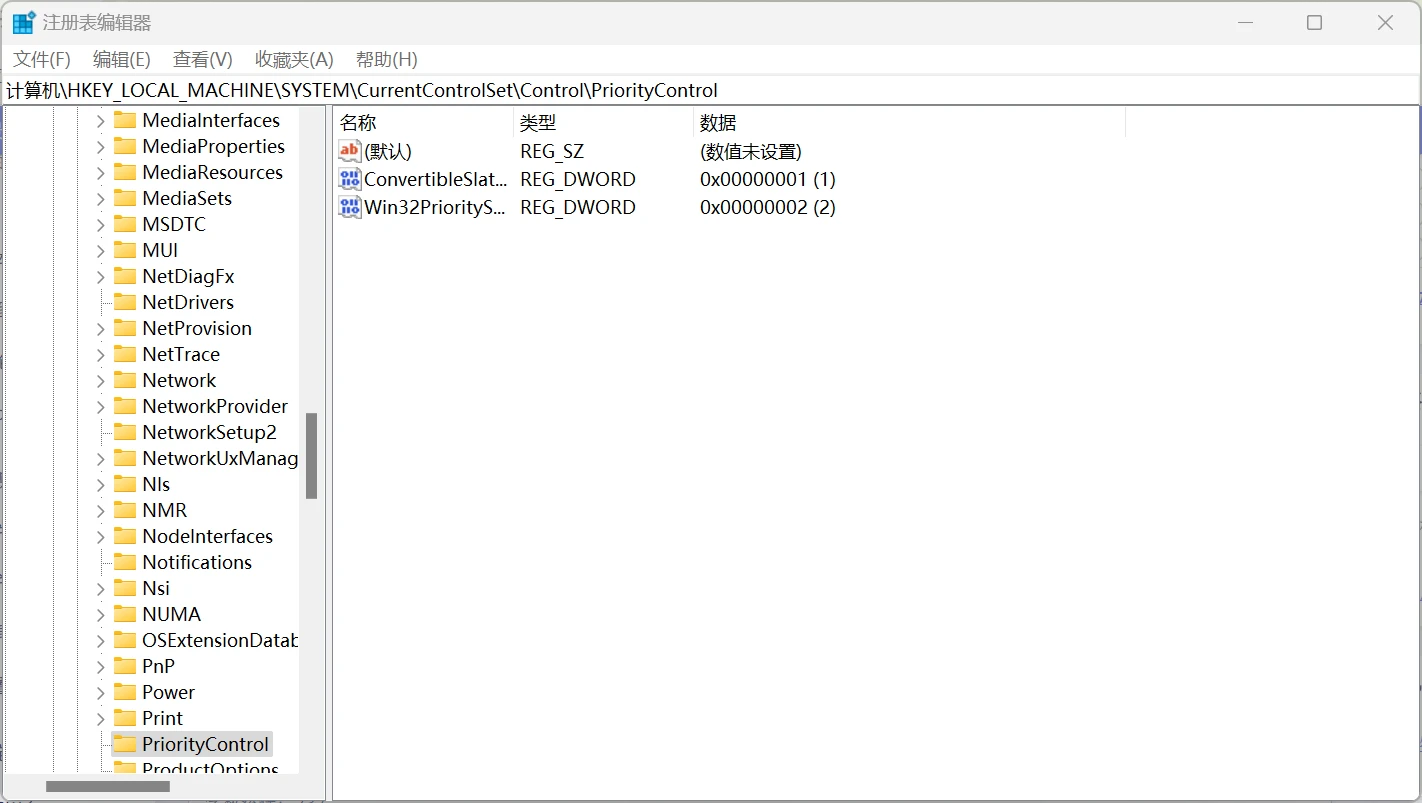The height and width of the screenshot is (803, 1422).
Task: Open the 文件(F) menu
Action: click(x=42, y=60)
